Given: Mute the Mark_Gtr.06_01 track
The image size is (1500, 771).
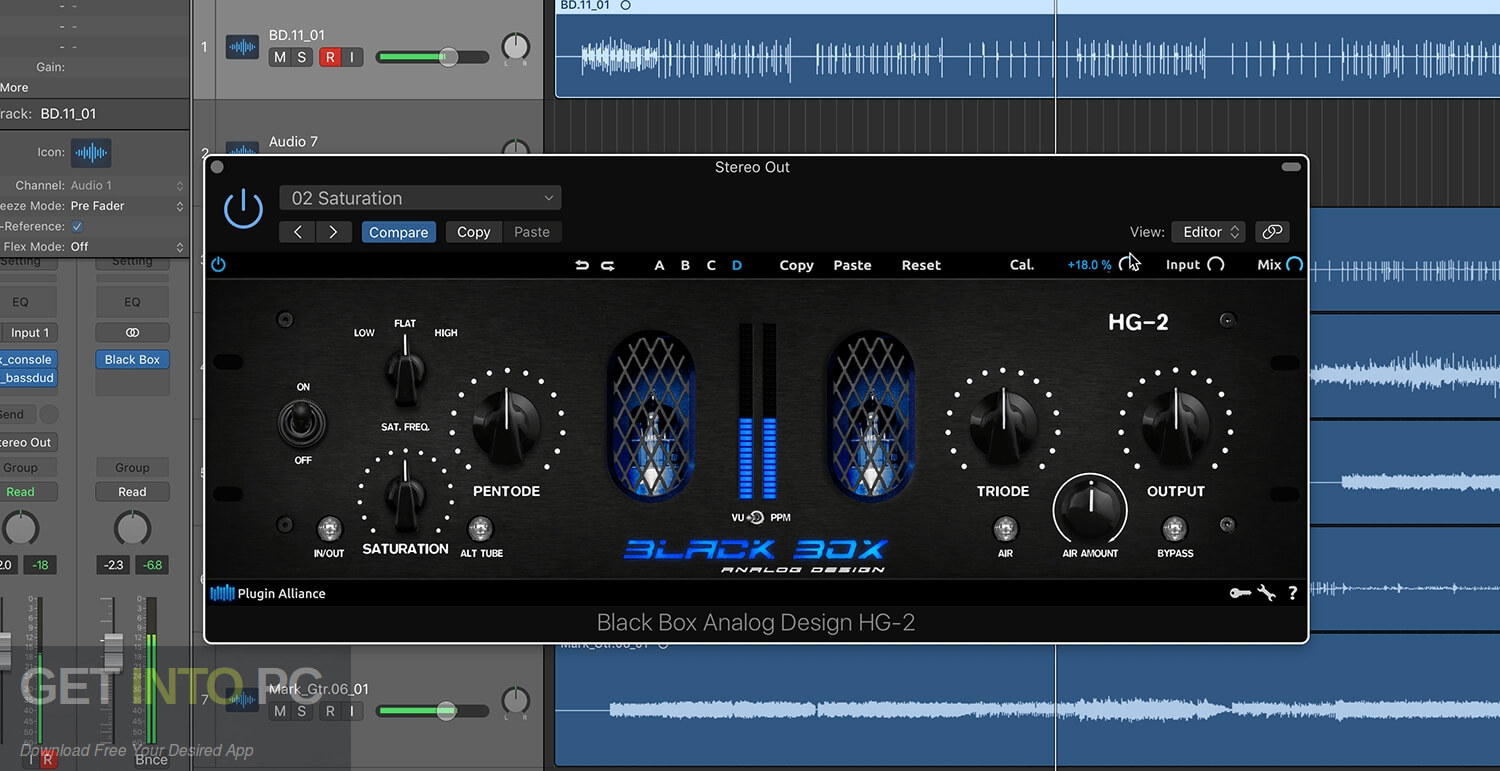Looking at the screenshot, I should click(x=279, y=711).
